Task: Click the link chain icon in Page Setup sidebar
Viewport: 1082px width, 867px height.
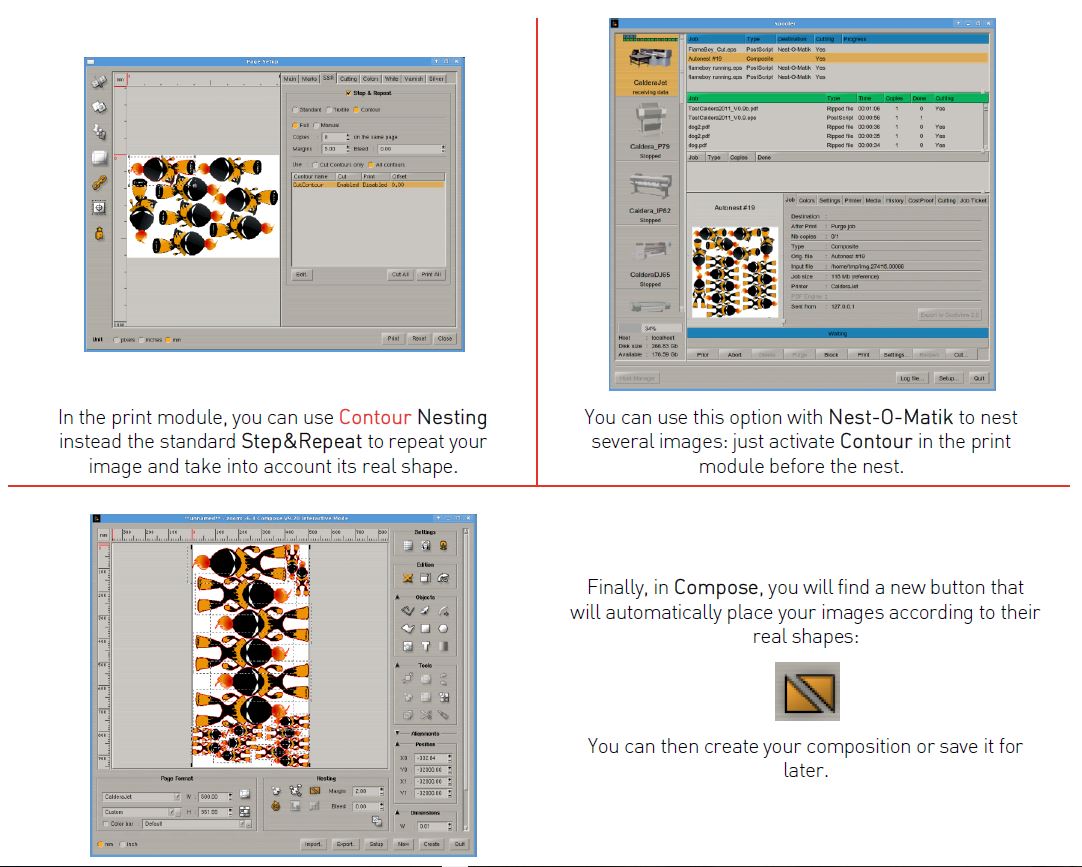Action: tap(99, 183)
